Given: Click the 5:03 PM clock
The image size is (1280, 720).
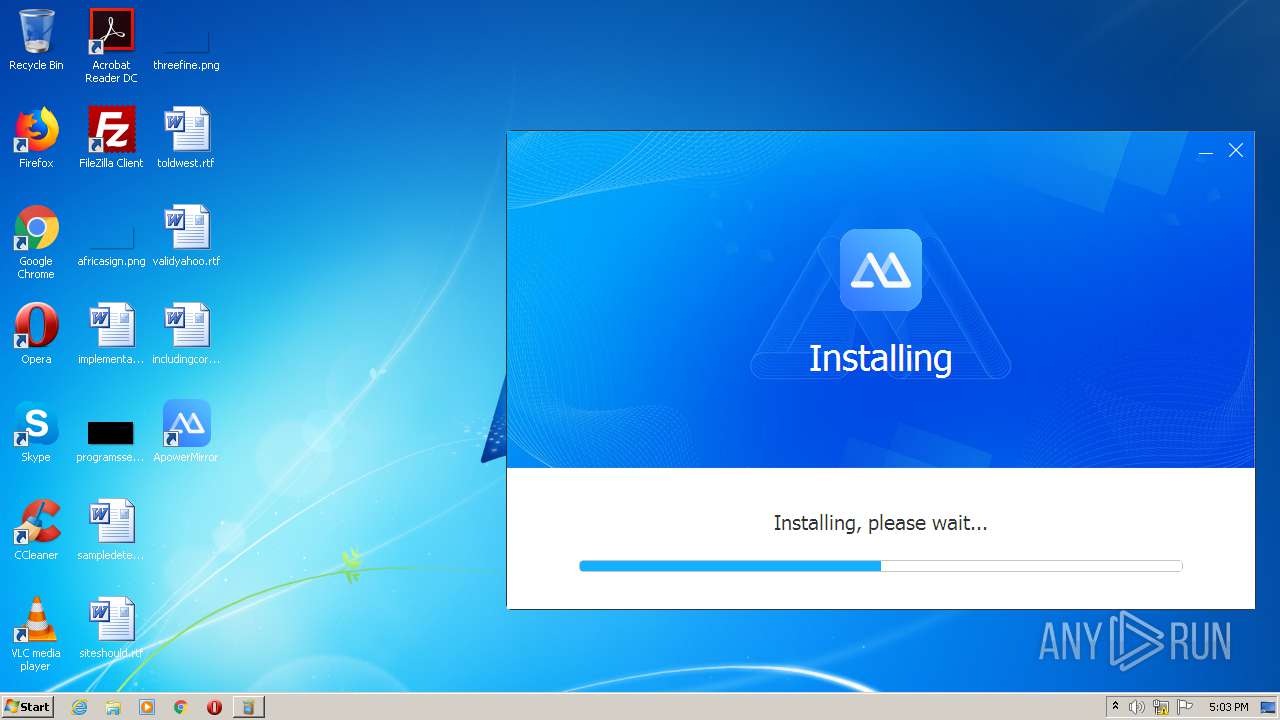Looking at the screenshot, I should pyautogui.click(x=1228, y=707).
